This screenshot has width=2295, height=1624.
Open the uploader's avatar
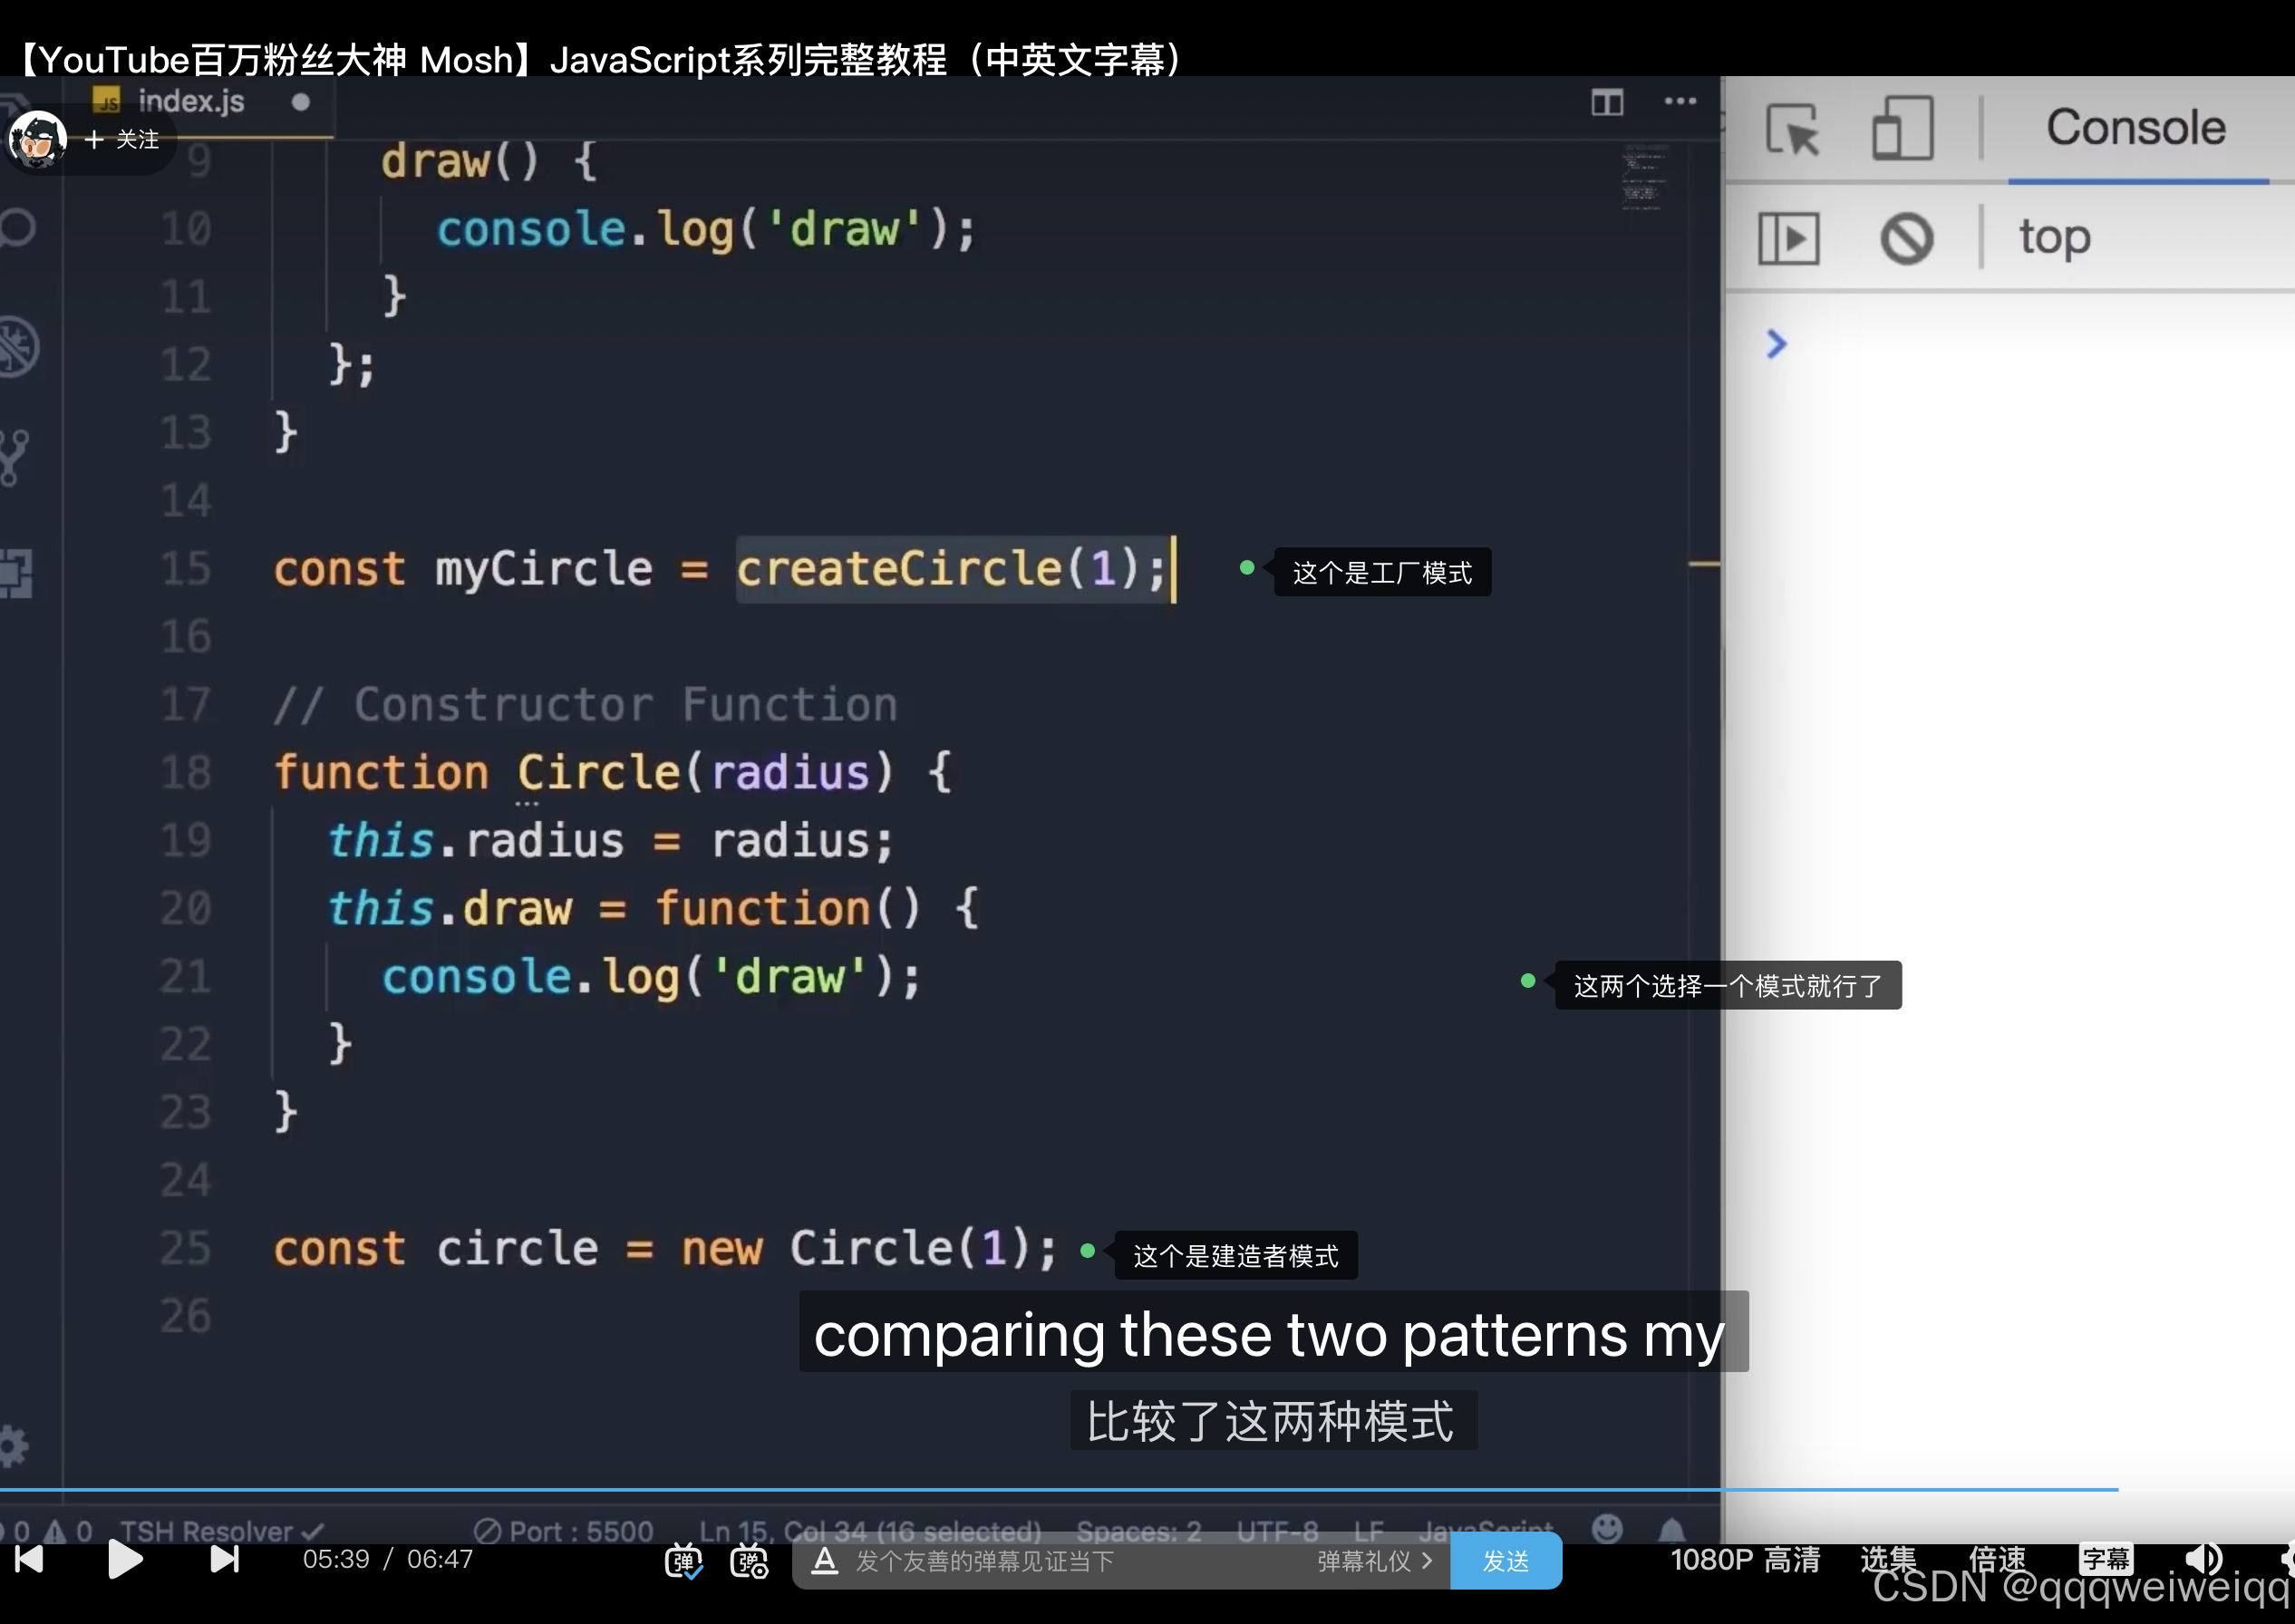[38, 139]
